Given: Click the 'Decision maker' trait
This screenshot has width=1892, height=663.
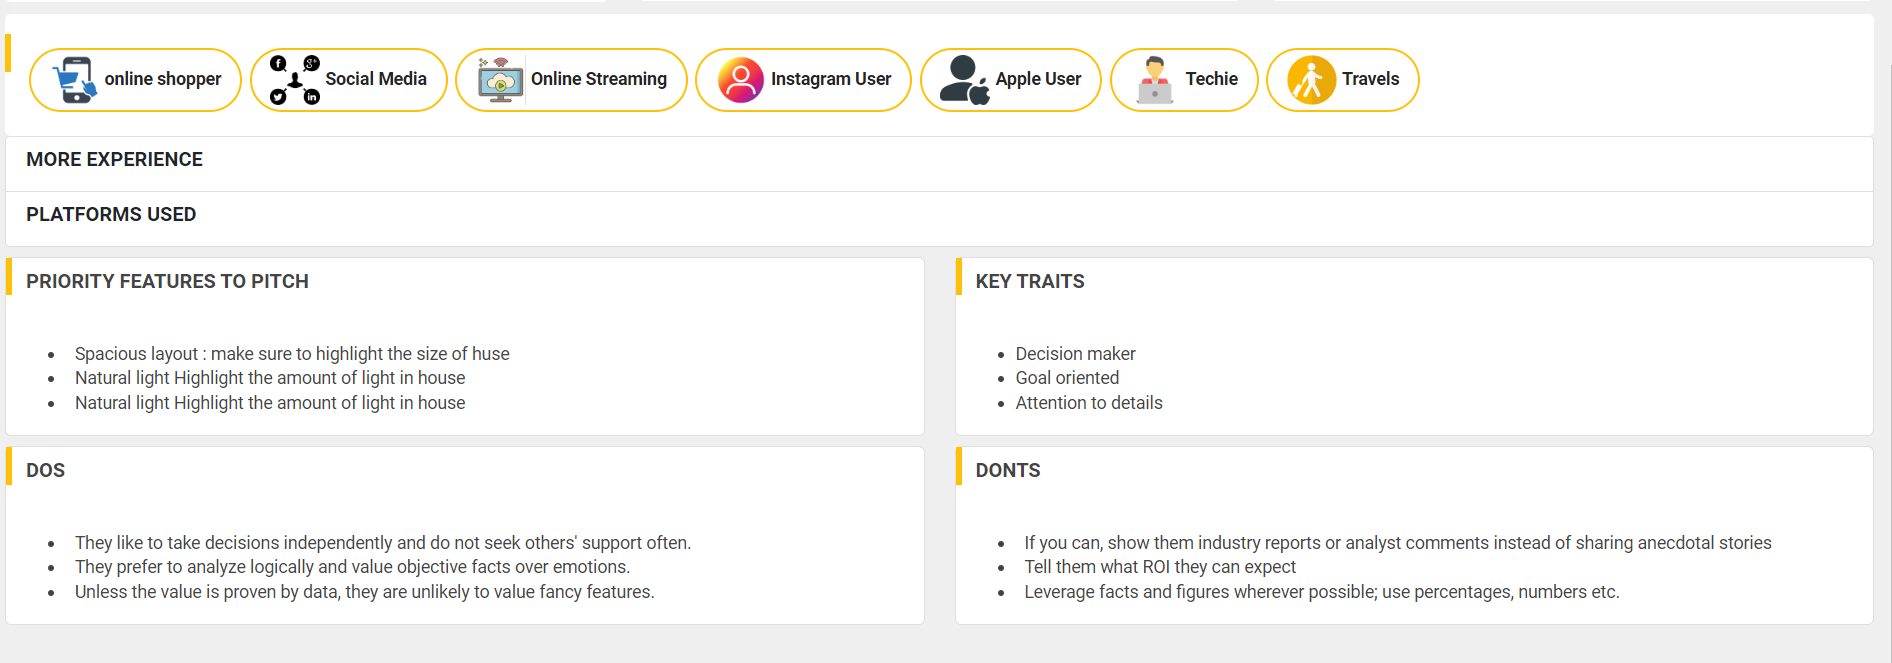Looking at the screenshot, I should click(1075, 354).
